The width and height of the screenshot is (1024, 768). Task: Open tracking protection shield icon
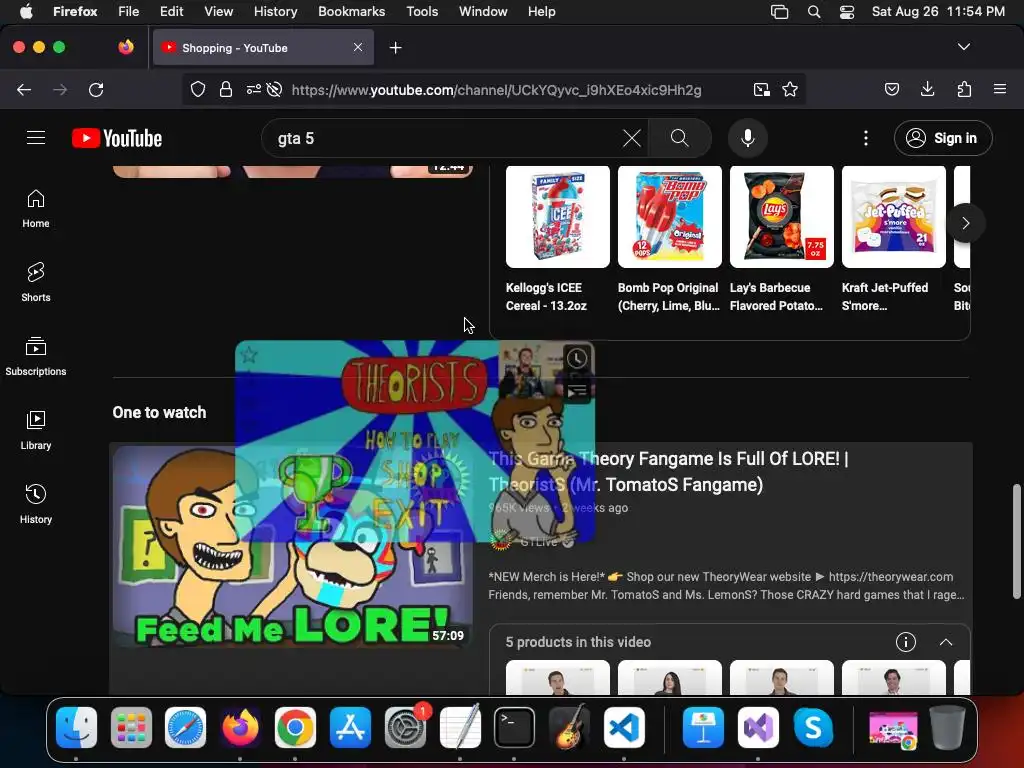coord(198,89)
